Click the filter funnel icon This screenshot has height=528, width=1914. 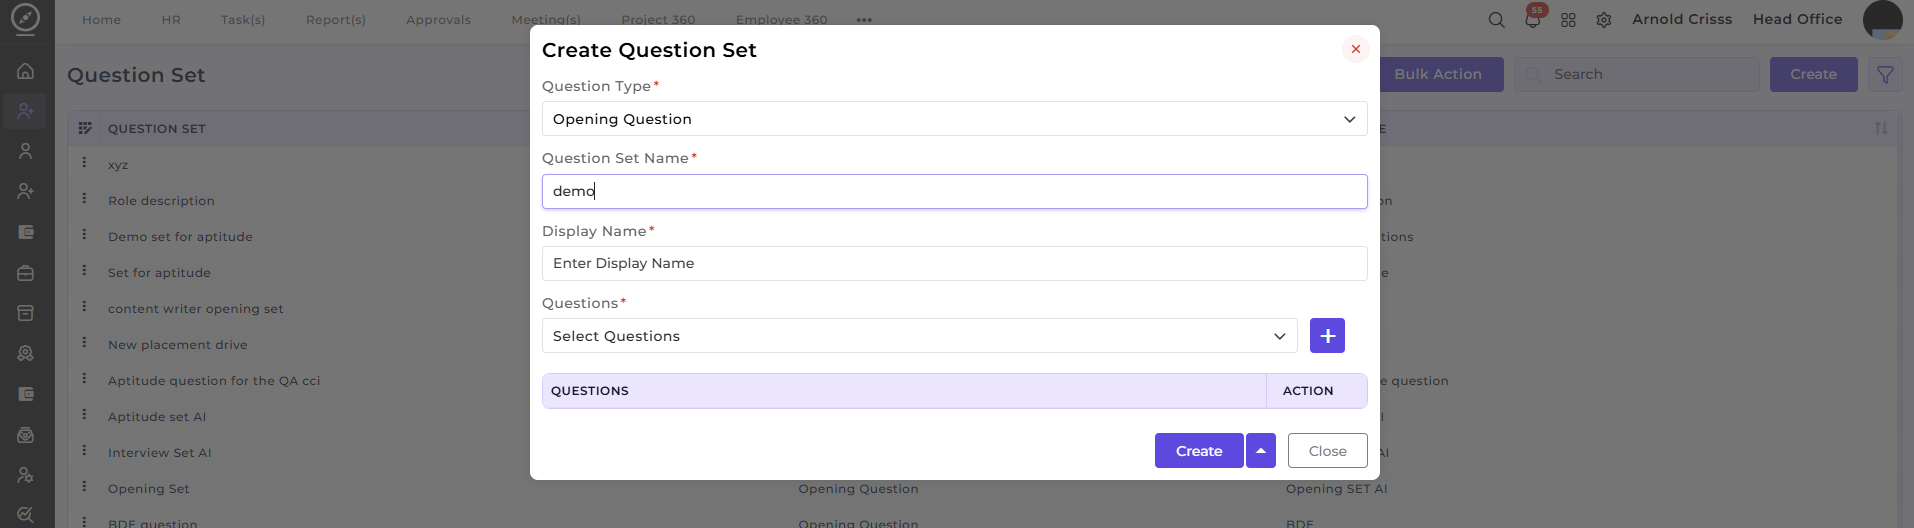click(x=1885, y=75)
